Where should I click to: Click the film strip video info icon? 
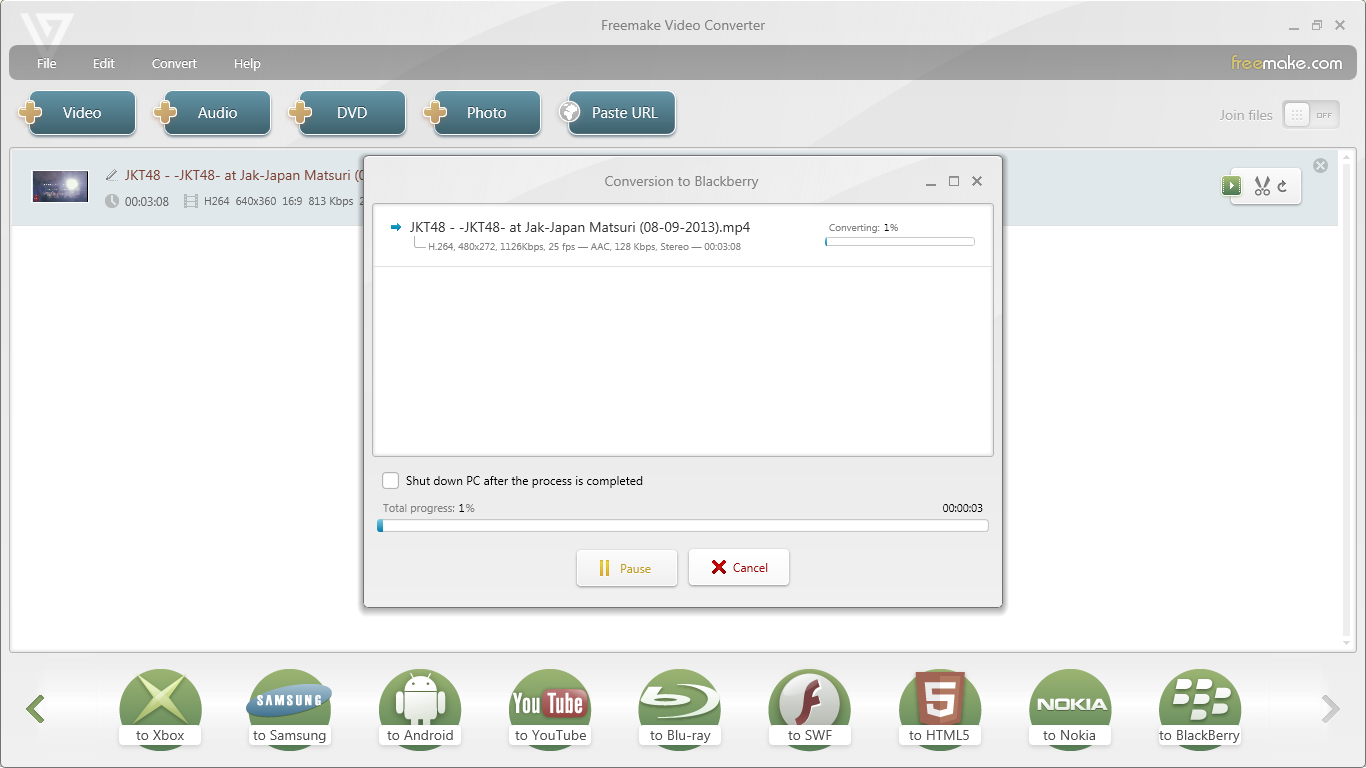[191, 201]
